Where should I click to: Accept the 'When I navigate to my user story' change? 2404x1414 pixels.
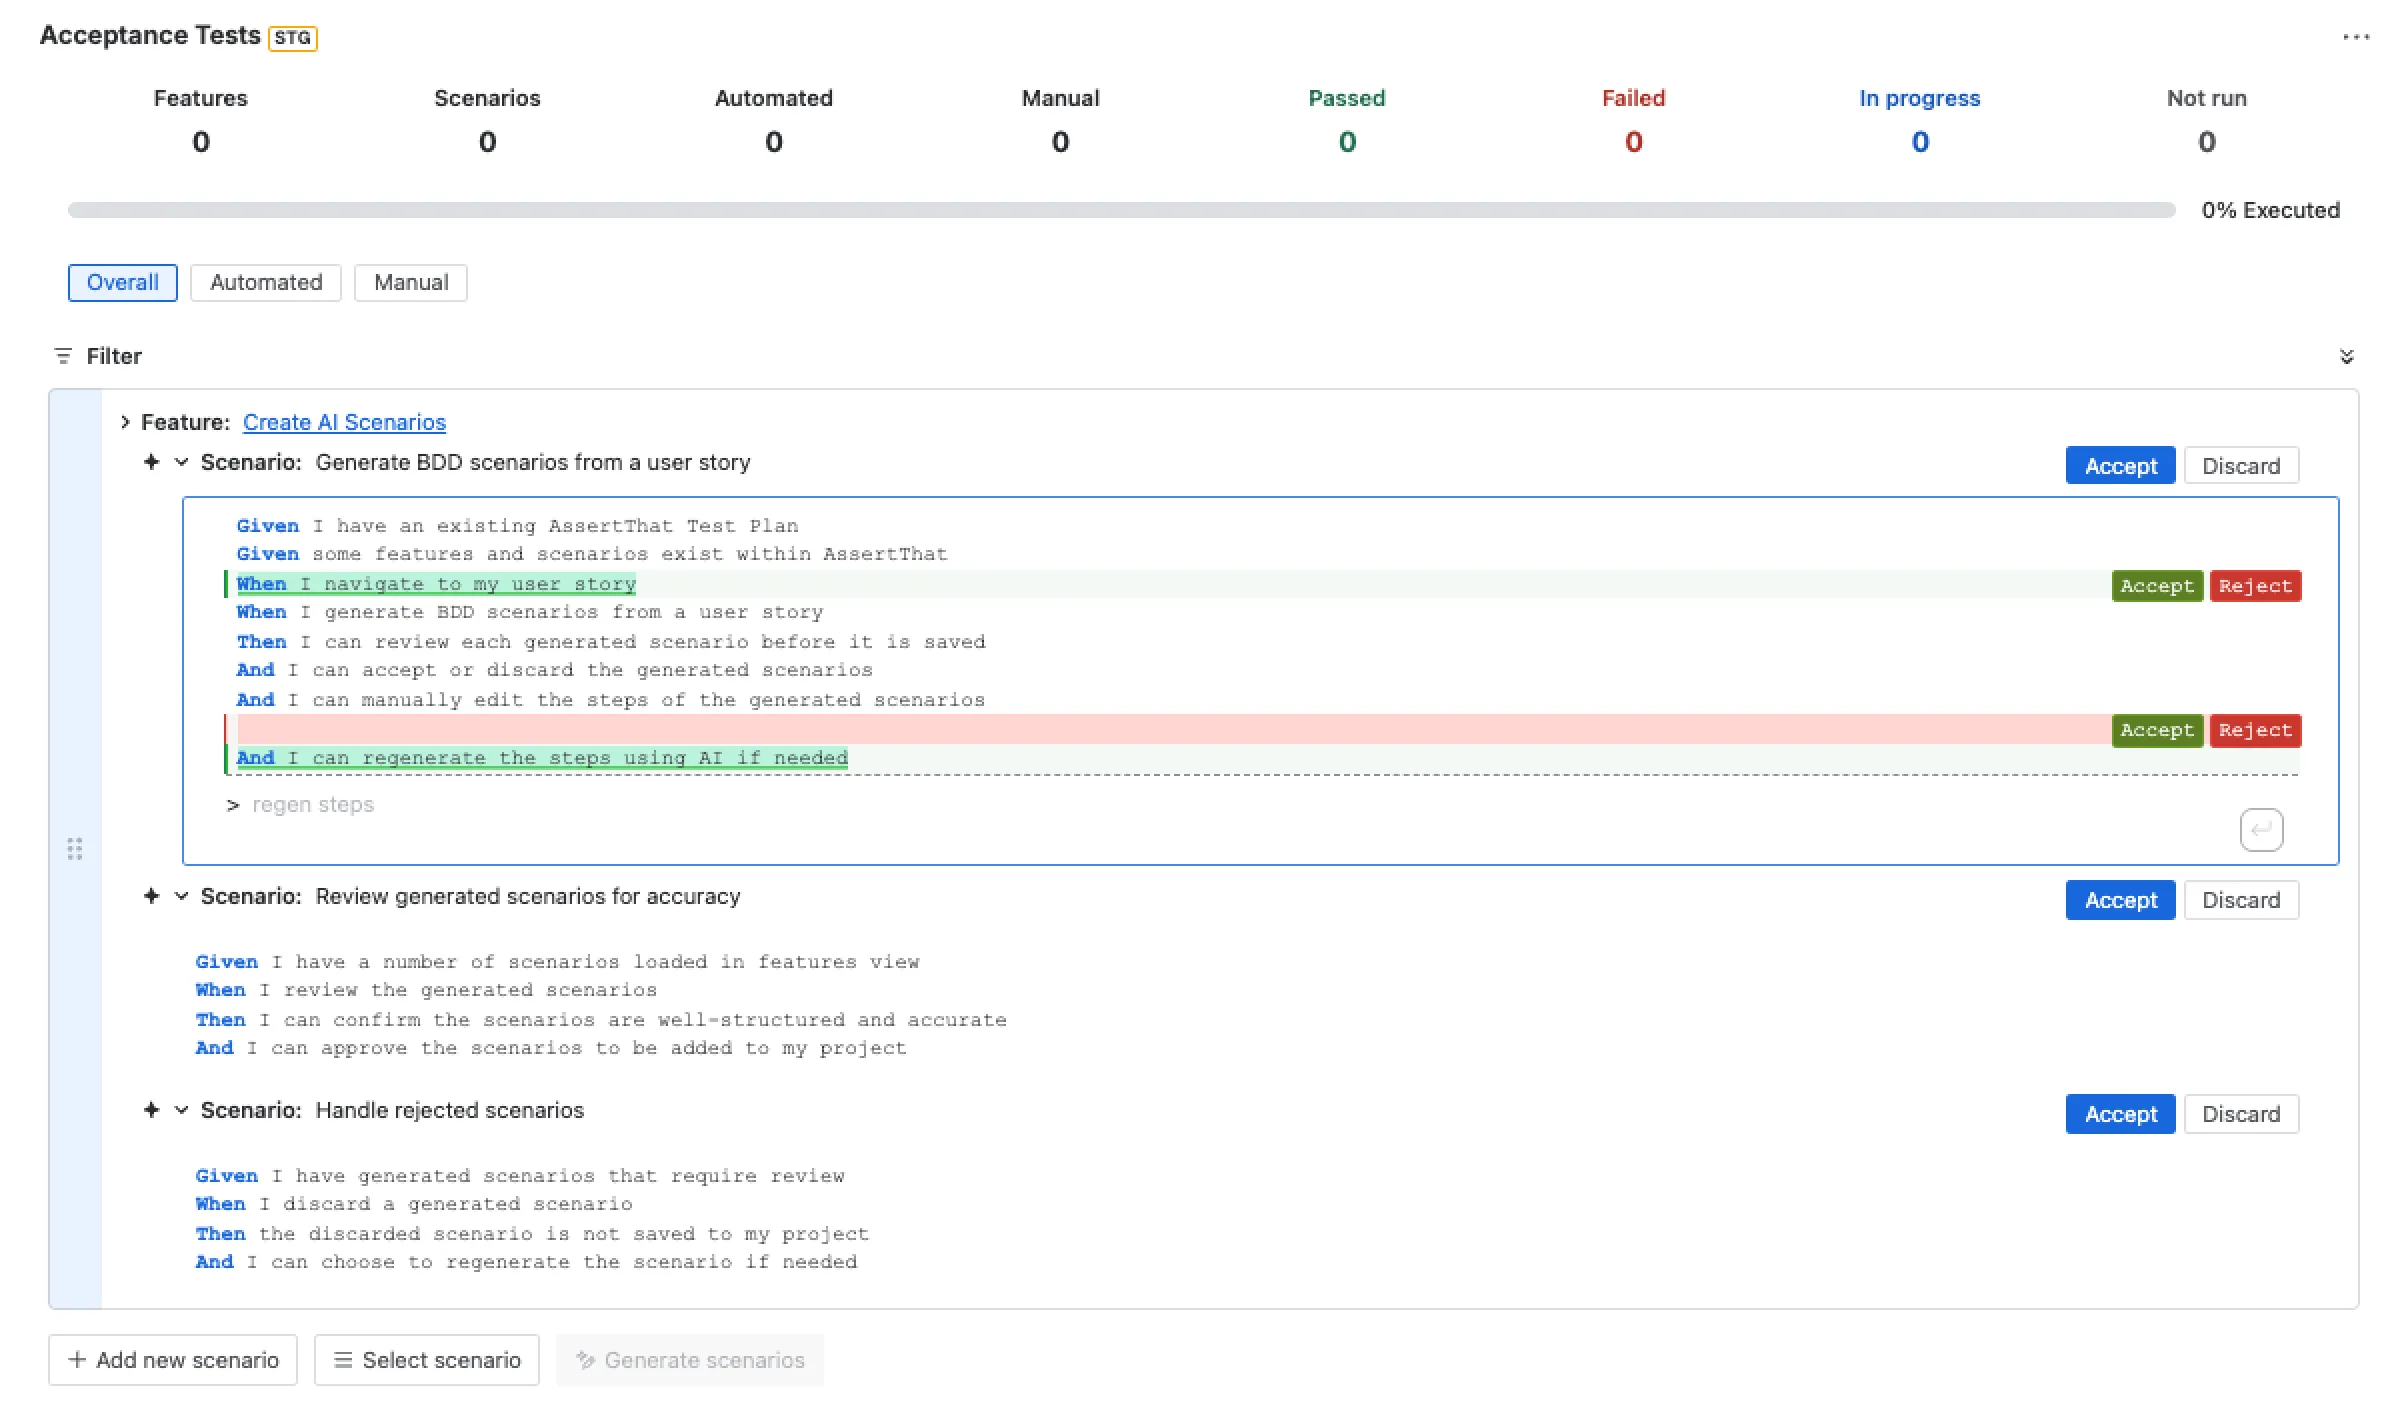click(2157, 586)
